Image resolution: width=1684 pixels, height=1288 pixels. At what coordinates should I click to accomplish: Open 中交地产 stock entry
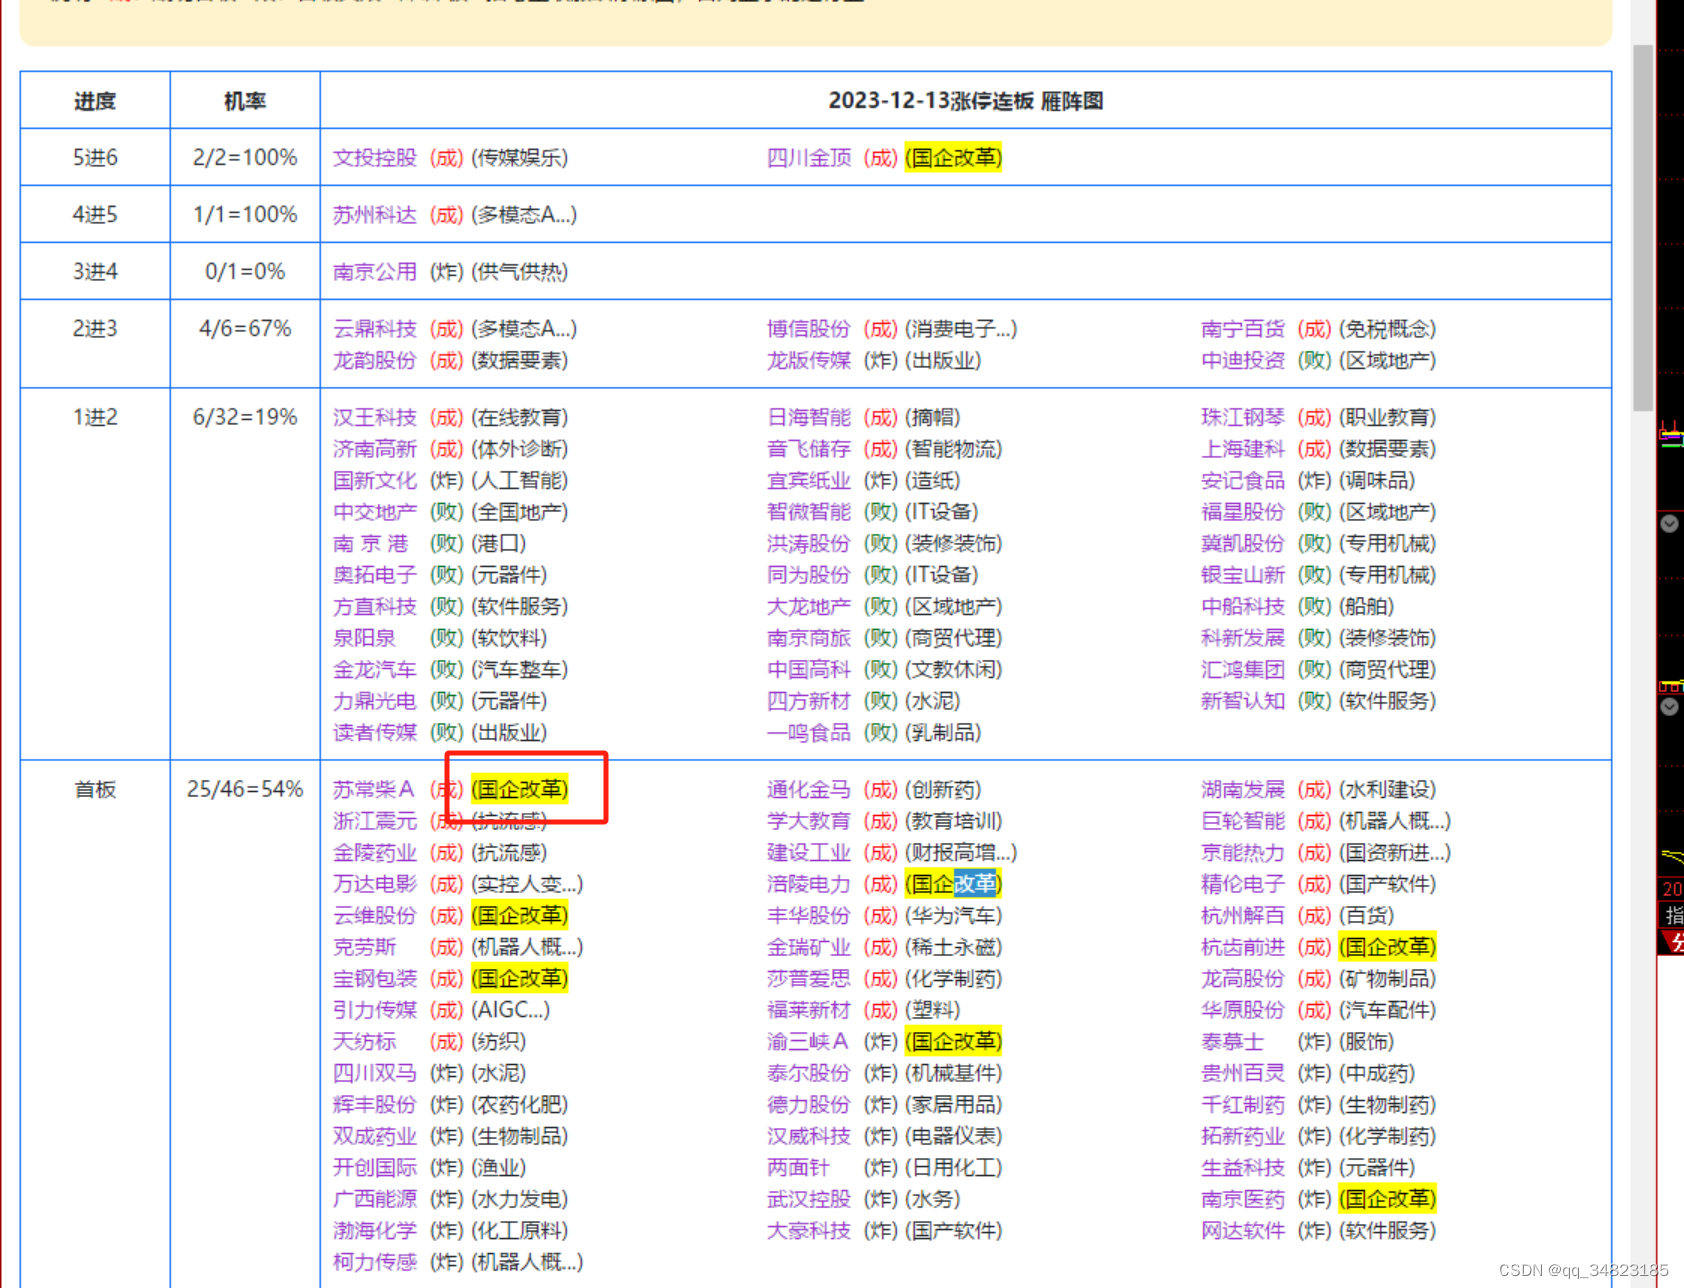[375, 512]
